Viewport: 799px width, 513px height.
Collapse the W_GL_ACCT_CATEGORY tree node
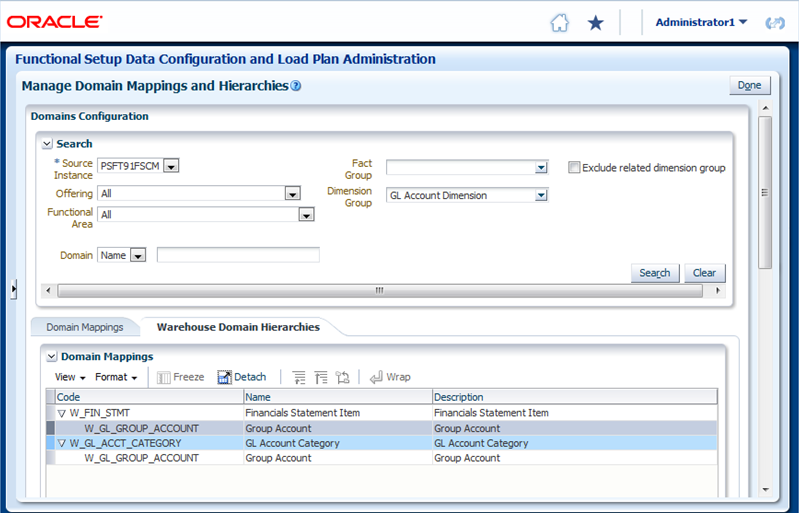pyautogui.click(x=62, y=444)
